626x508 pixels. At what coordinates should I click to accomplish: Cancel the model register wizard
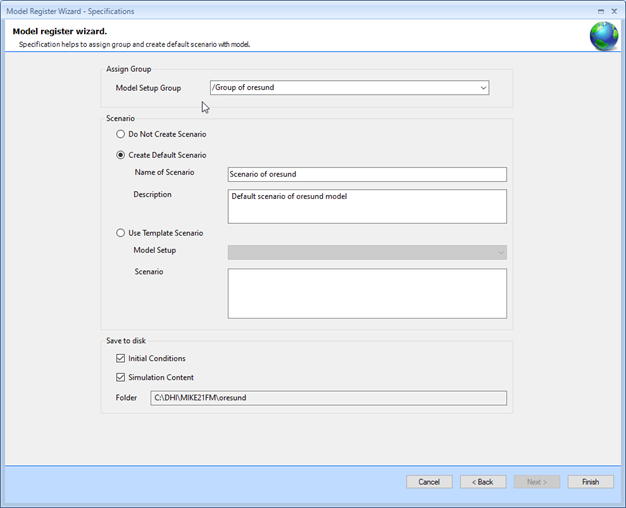tap(429, 482)
